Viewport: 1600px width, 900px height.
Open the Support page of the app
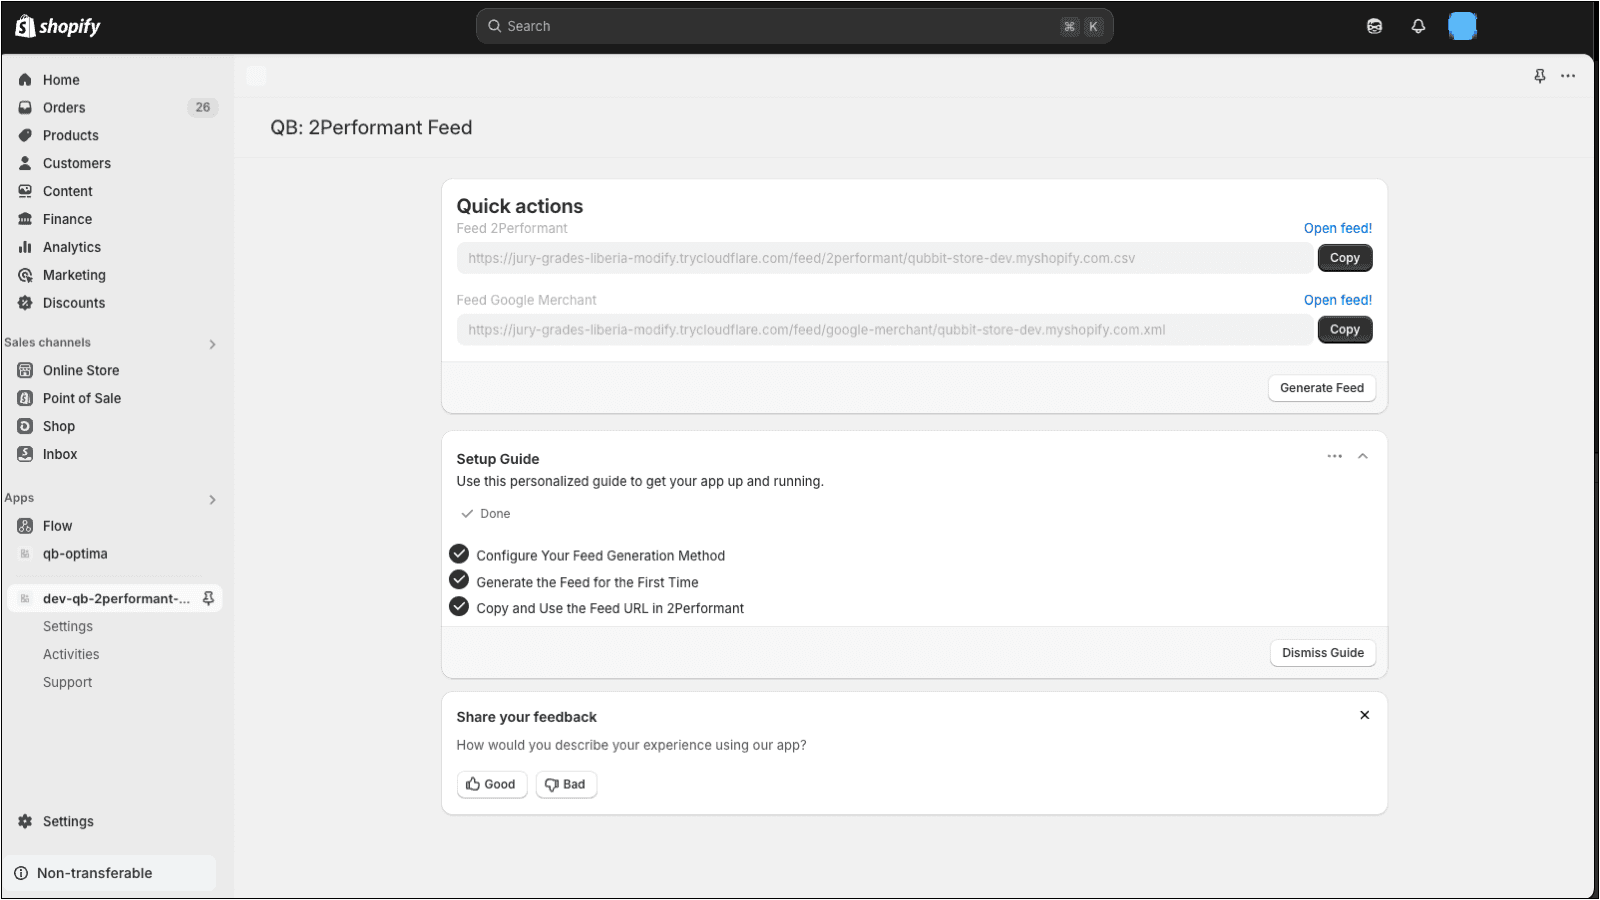pos(67,682)
